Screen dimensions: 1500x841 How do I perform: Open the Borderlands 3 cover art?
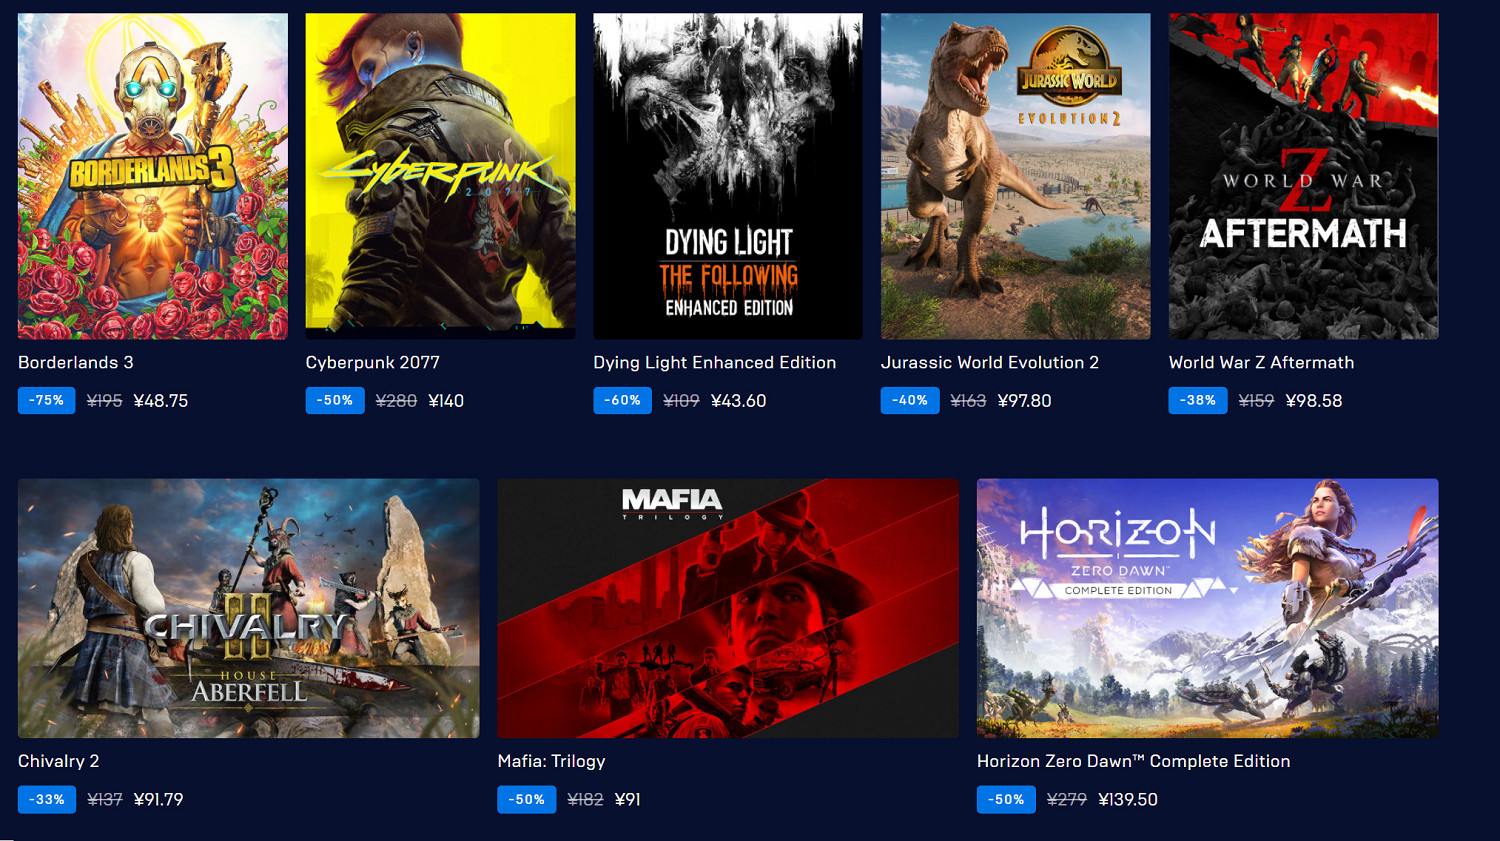152,176
